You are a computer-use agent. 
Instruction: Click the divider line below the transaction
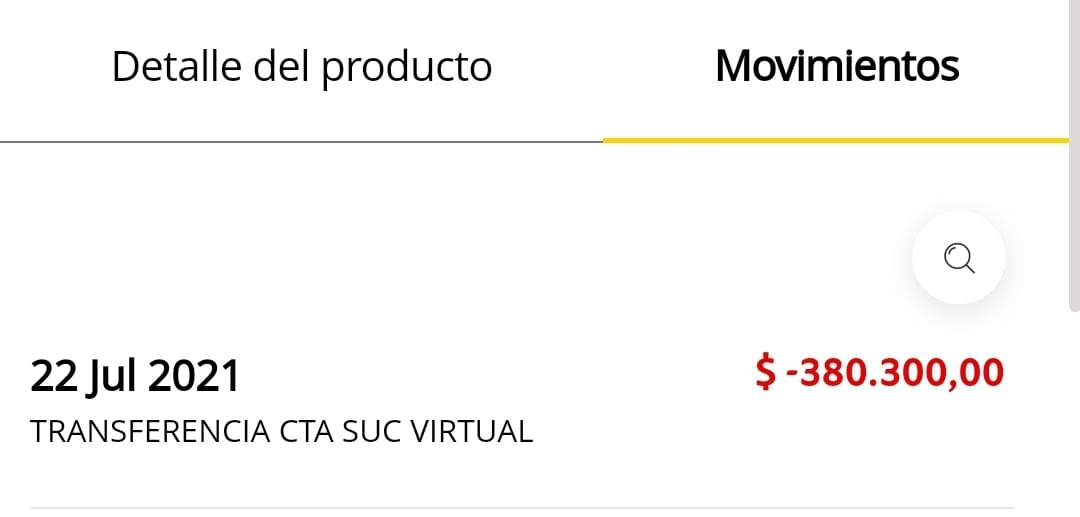(520, 508)
